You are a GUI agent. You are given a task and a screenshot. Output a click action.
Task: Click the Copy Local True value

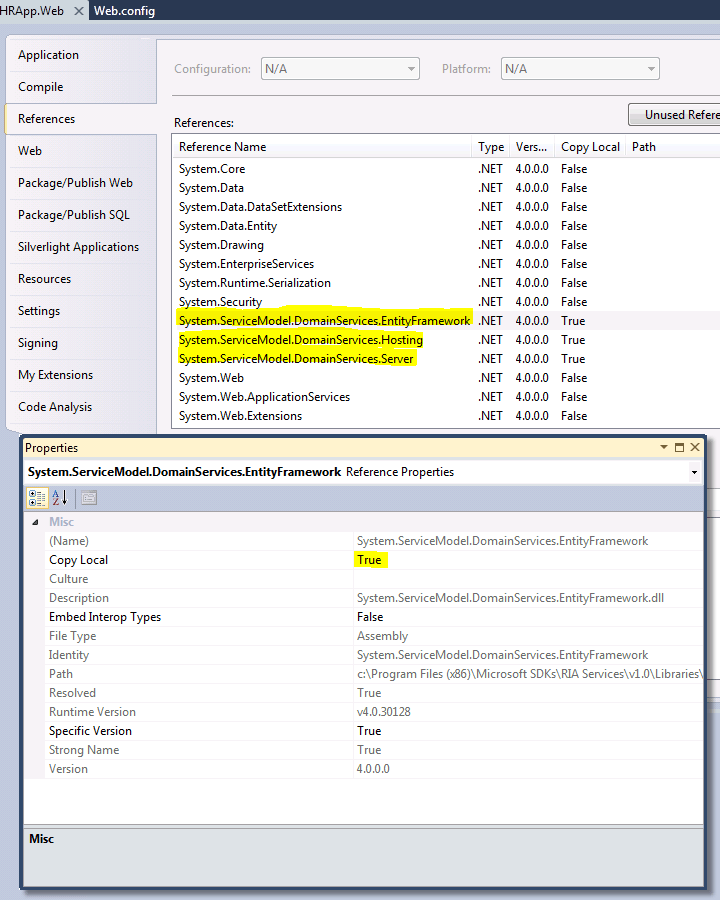pos(369,560)
